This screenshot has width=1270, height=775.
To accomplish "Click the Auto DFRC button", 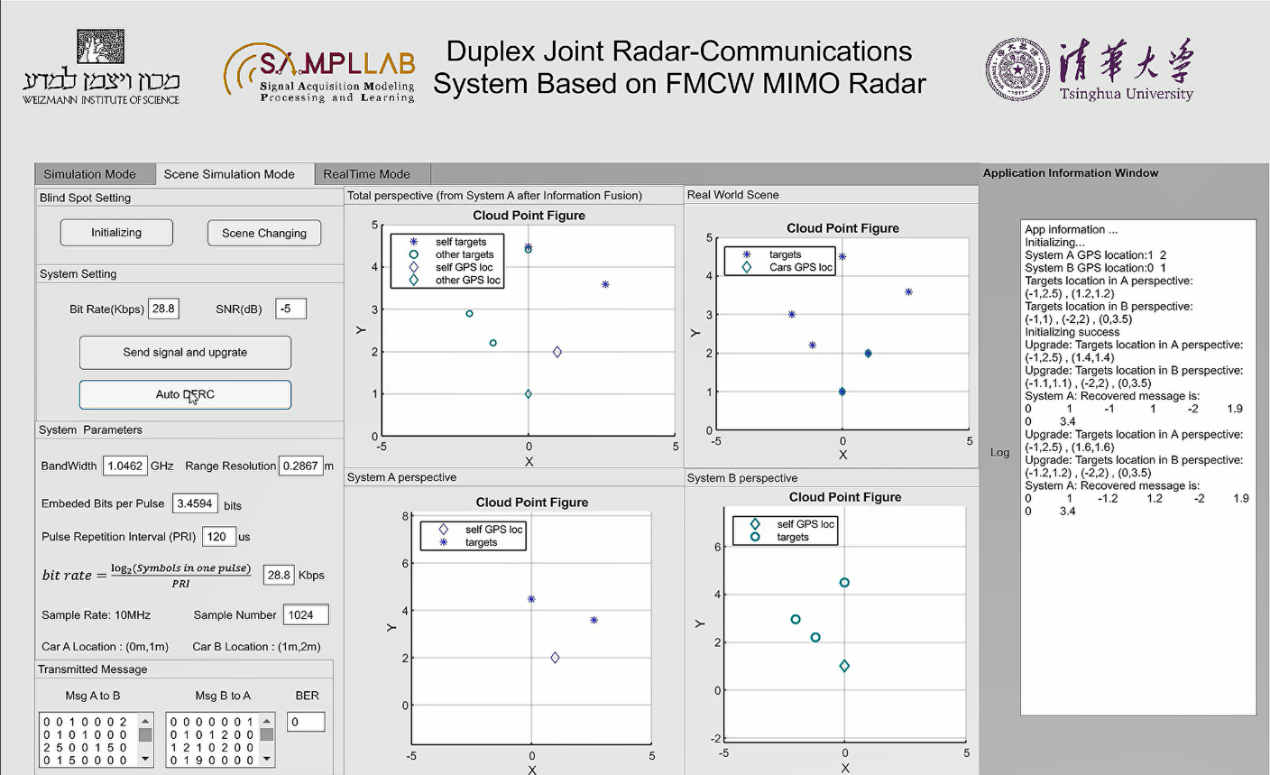I will [185, 395].
